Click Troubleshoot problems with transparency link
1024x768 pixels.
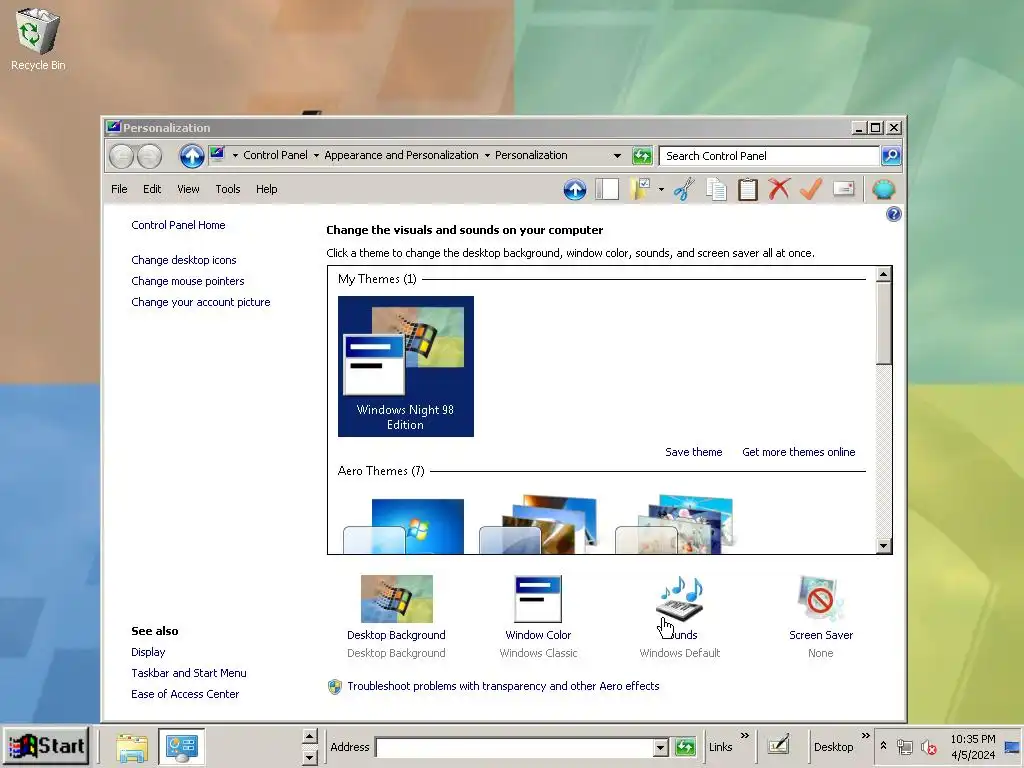[x=503, y=686]
